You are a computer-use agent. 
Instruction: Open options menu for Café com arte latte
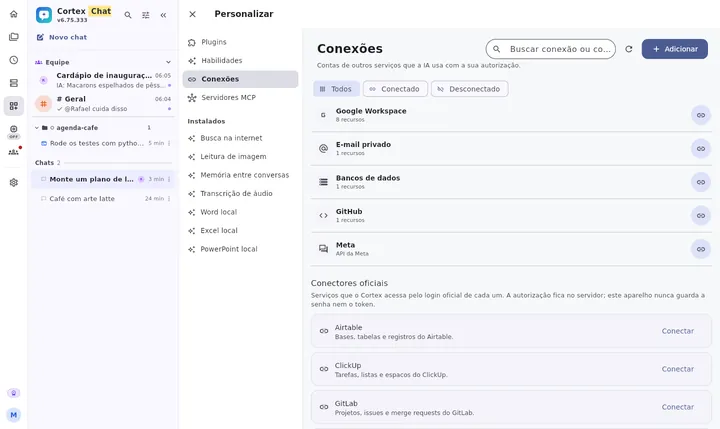pos(169,198)
